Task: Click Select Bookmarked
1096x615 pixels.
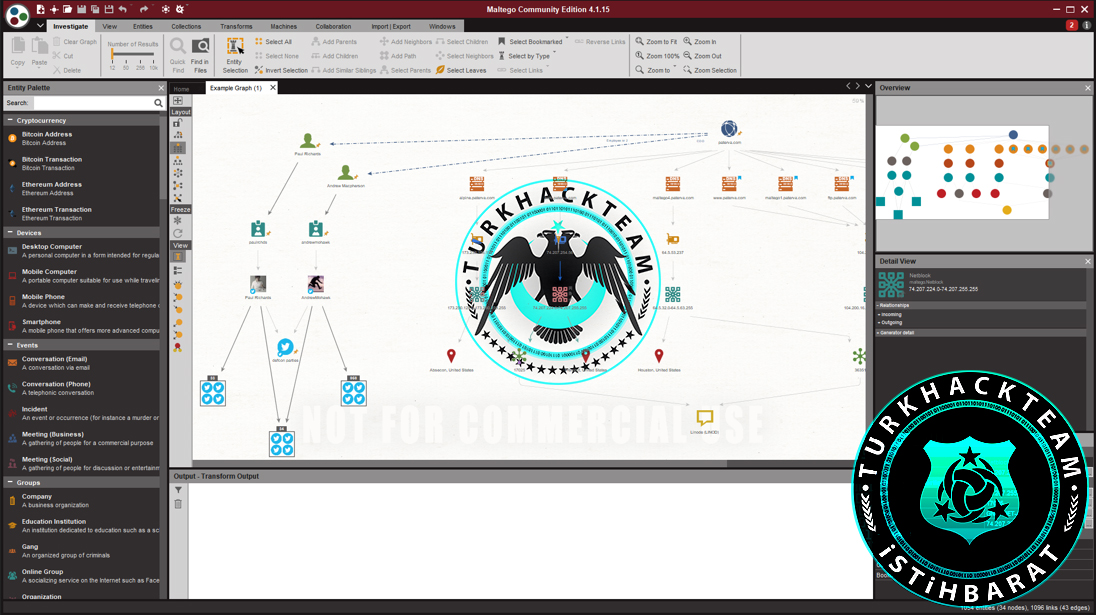Action: click(x=530, y=42)
